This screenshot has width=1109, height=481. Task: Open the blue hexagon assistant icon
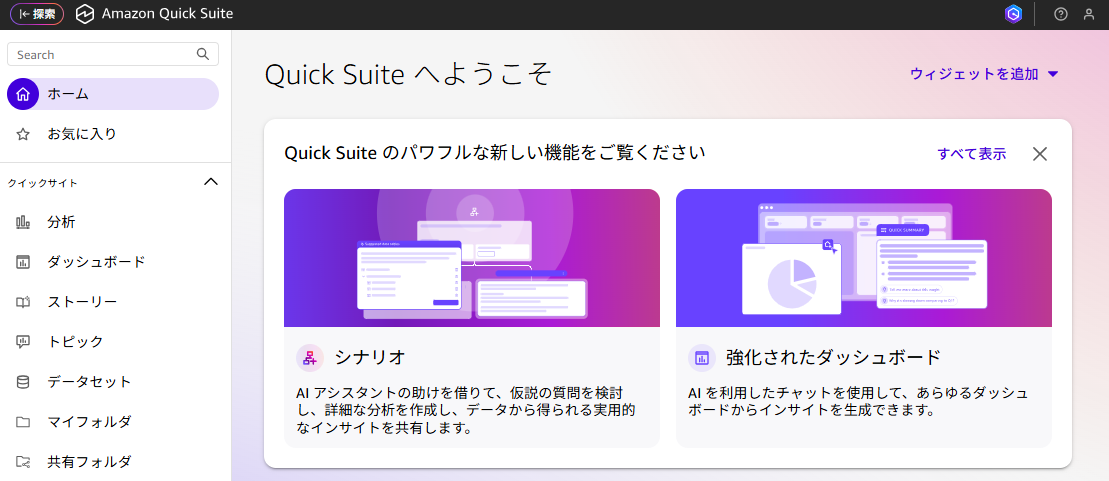[1013, 14]
